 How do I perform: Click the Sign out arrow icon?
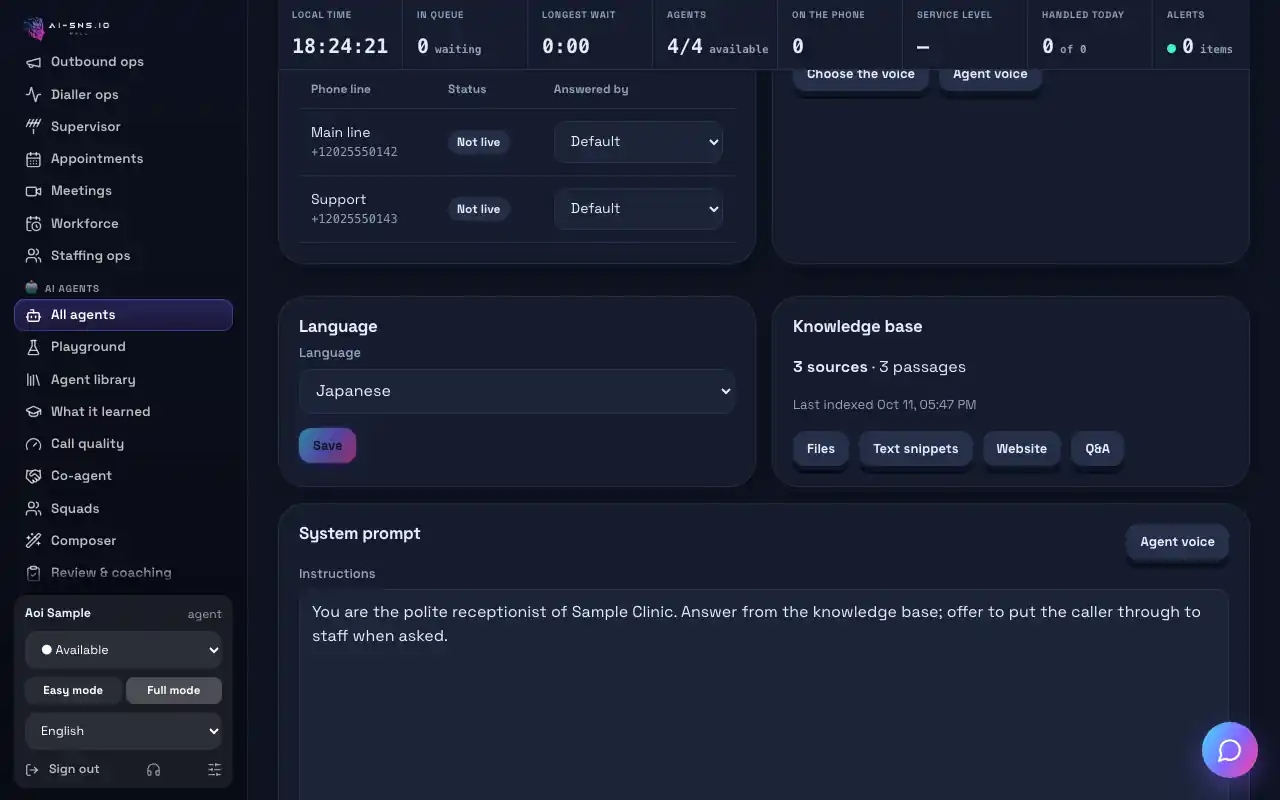(33, 770)
